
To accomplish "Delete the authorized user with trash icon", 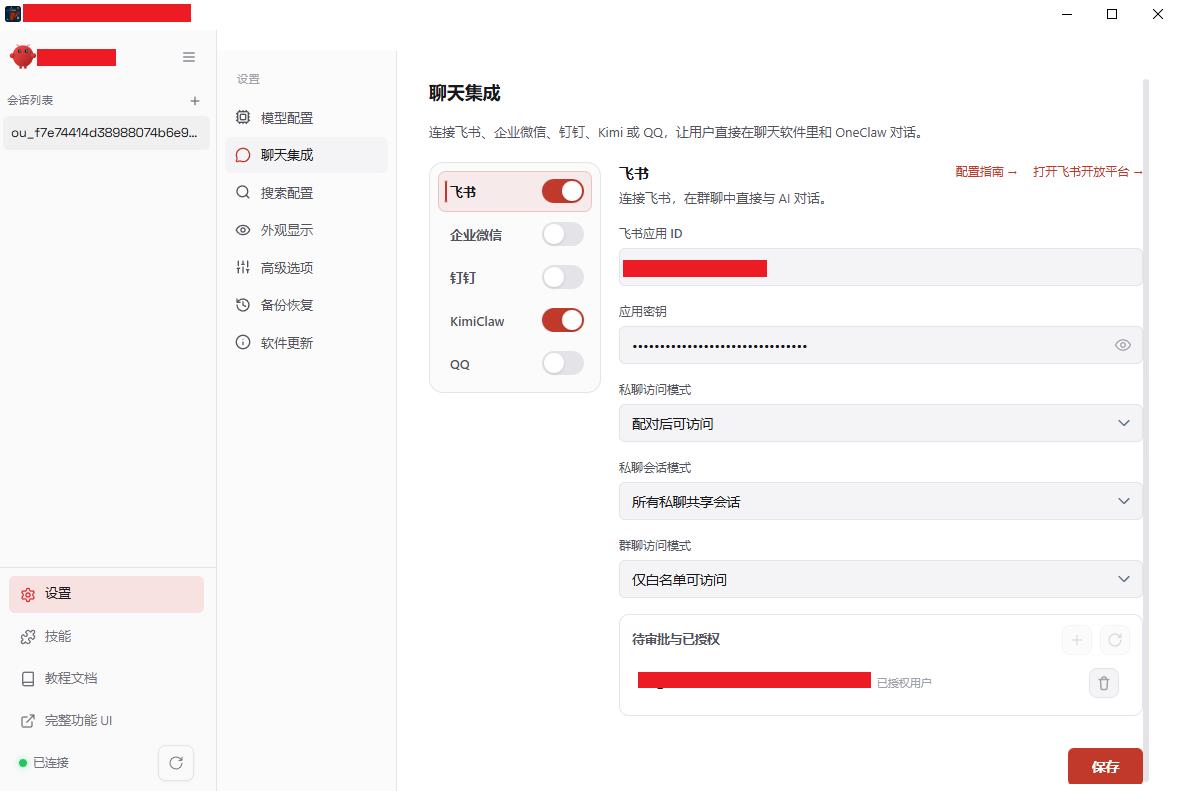I will pyautogui.click(x=1103, y=683).
